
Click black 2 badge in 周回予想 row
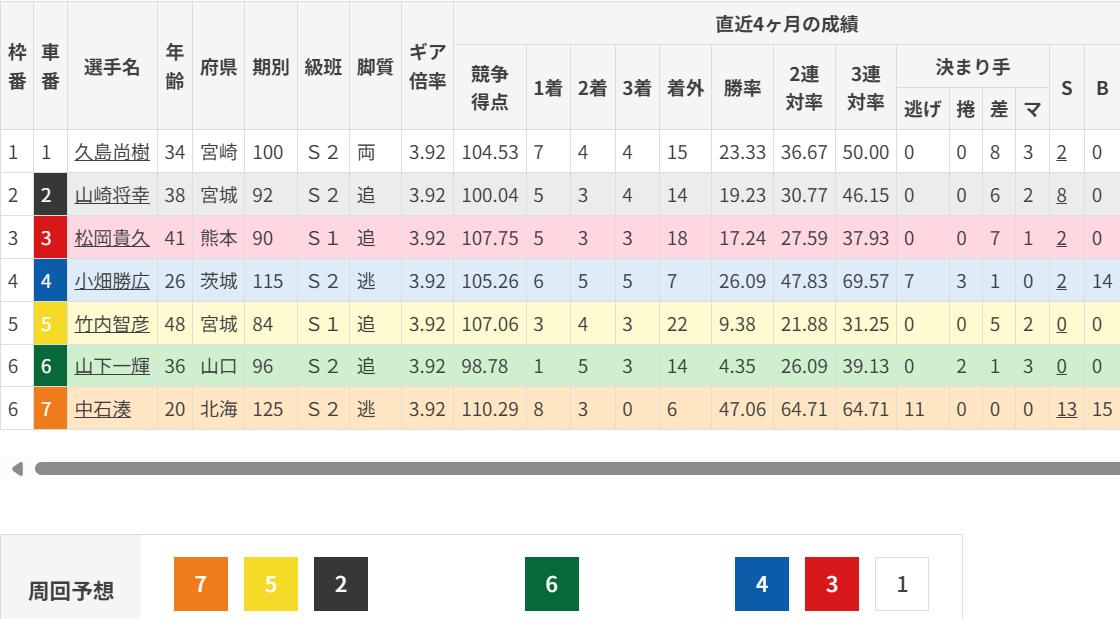coord(341,584)
